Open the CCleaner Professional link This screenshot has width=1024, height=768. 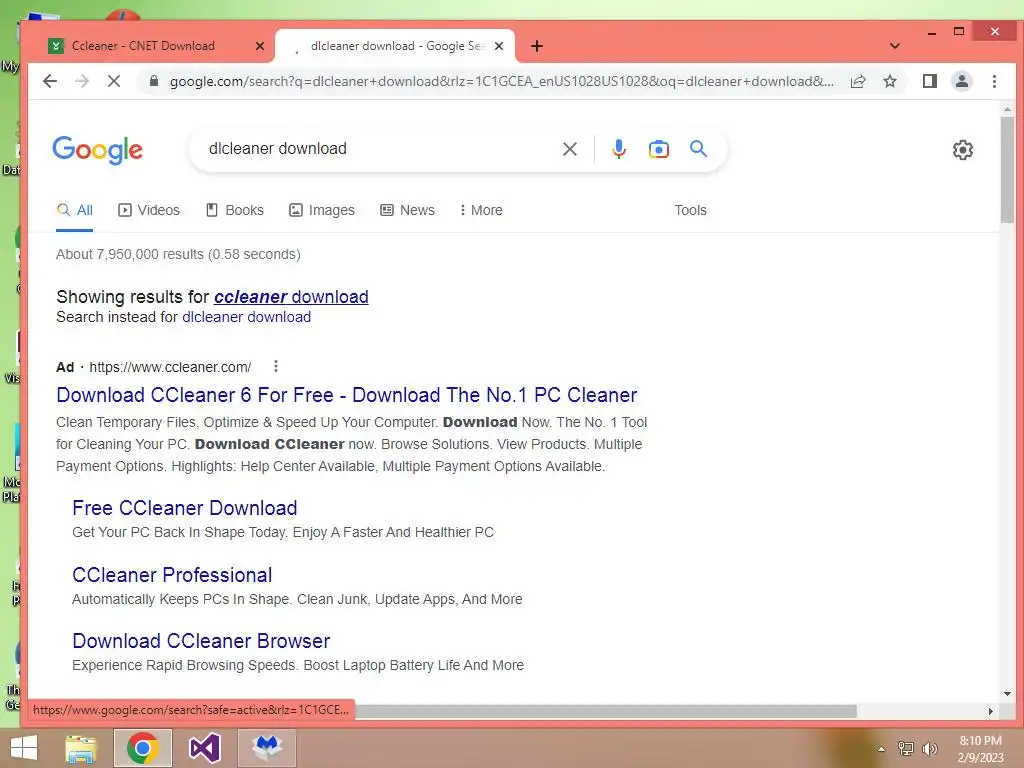tap(172, 575)
